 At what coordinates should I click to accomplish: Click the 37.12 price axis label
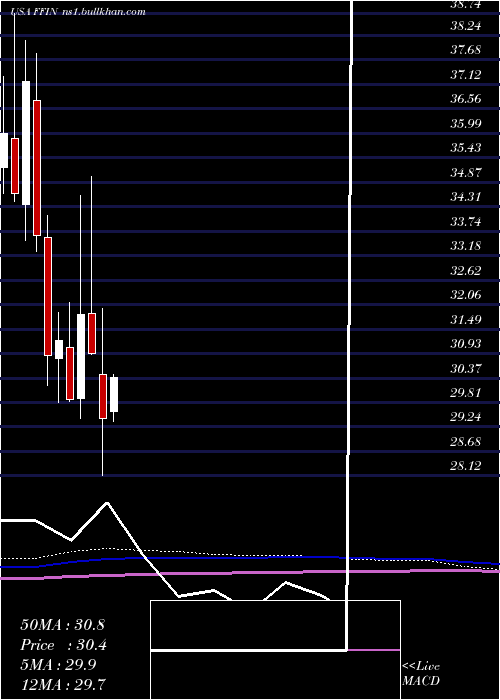point(465,75)
